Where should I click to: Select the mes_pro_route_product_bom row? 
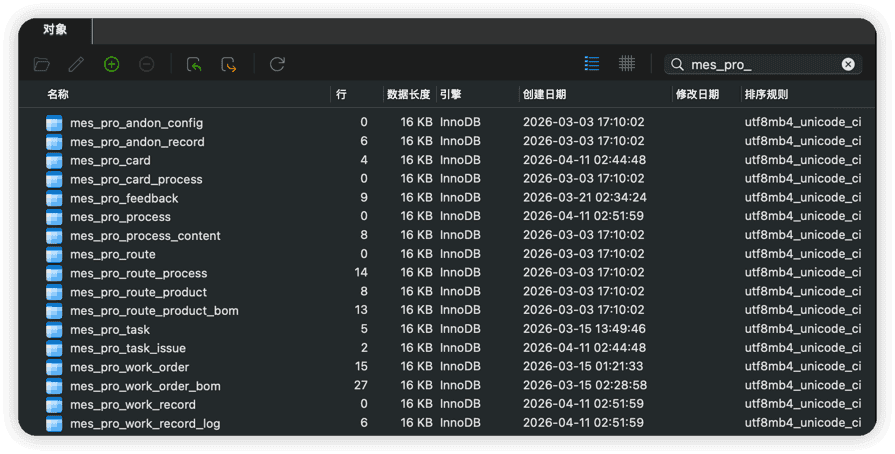pos(447,311)
